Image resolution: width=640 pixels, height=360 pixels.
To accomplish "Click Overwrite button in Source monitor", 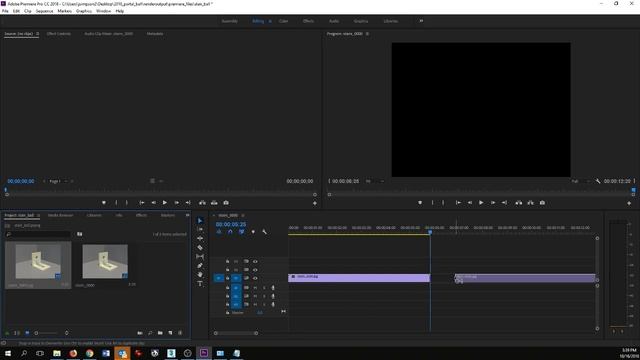I will tap(214, 203).
